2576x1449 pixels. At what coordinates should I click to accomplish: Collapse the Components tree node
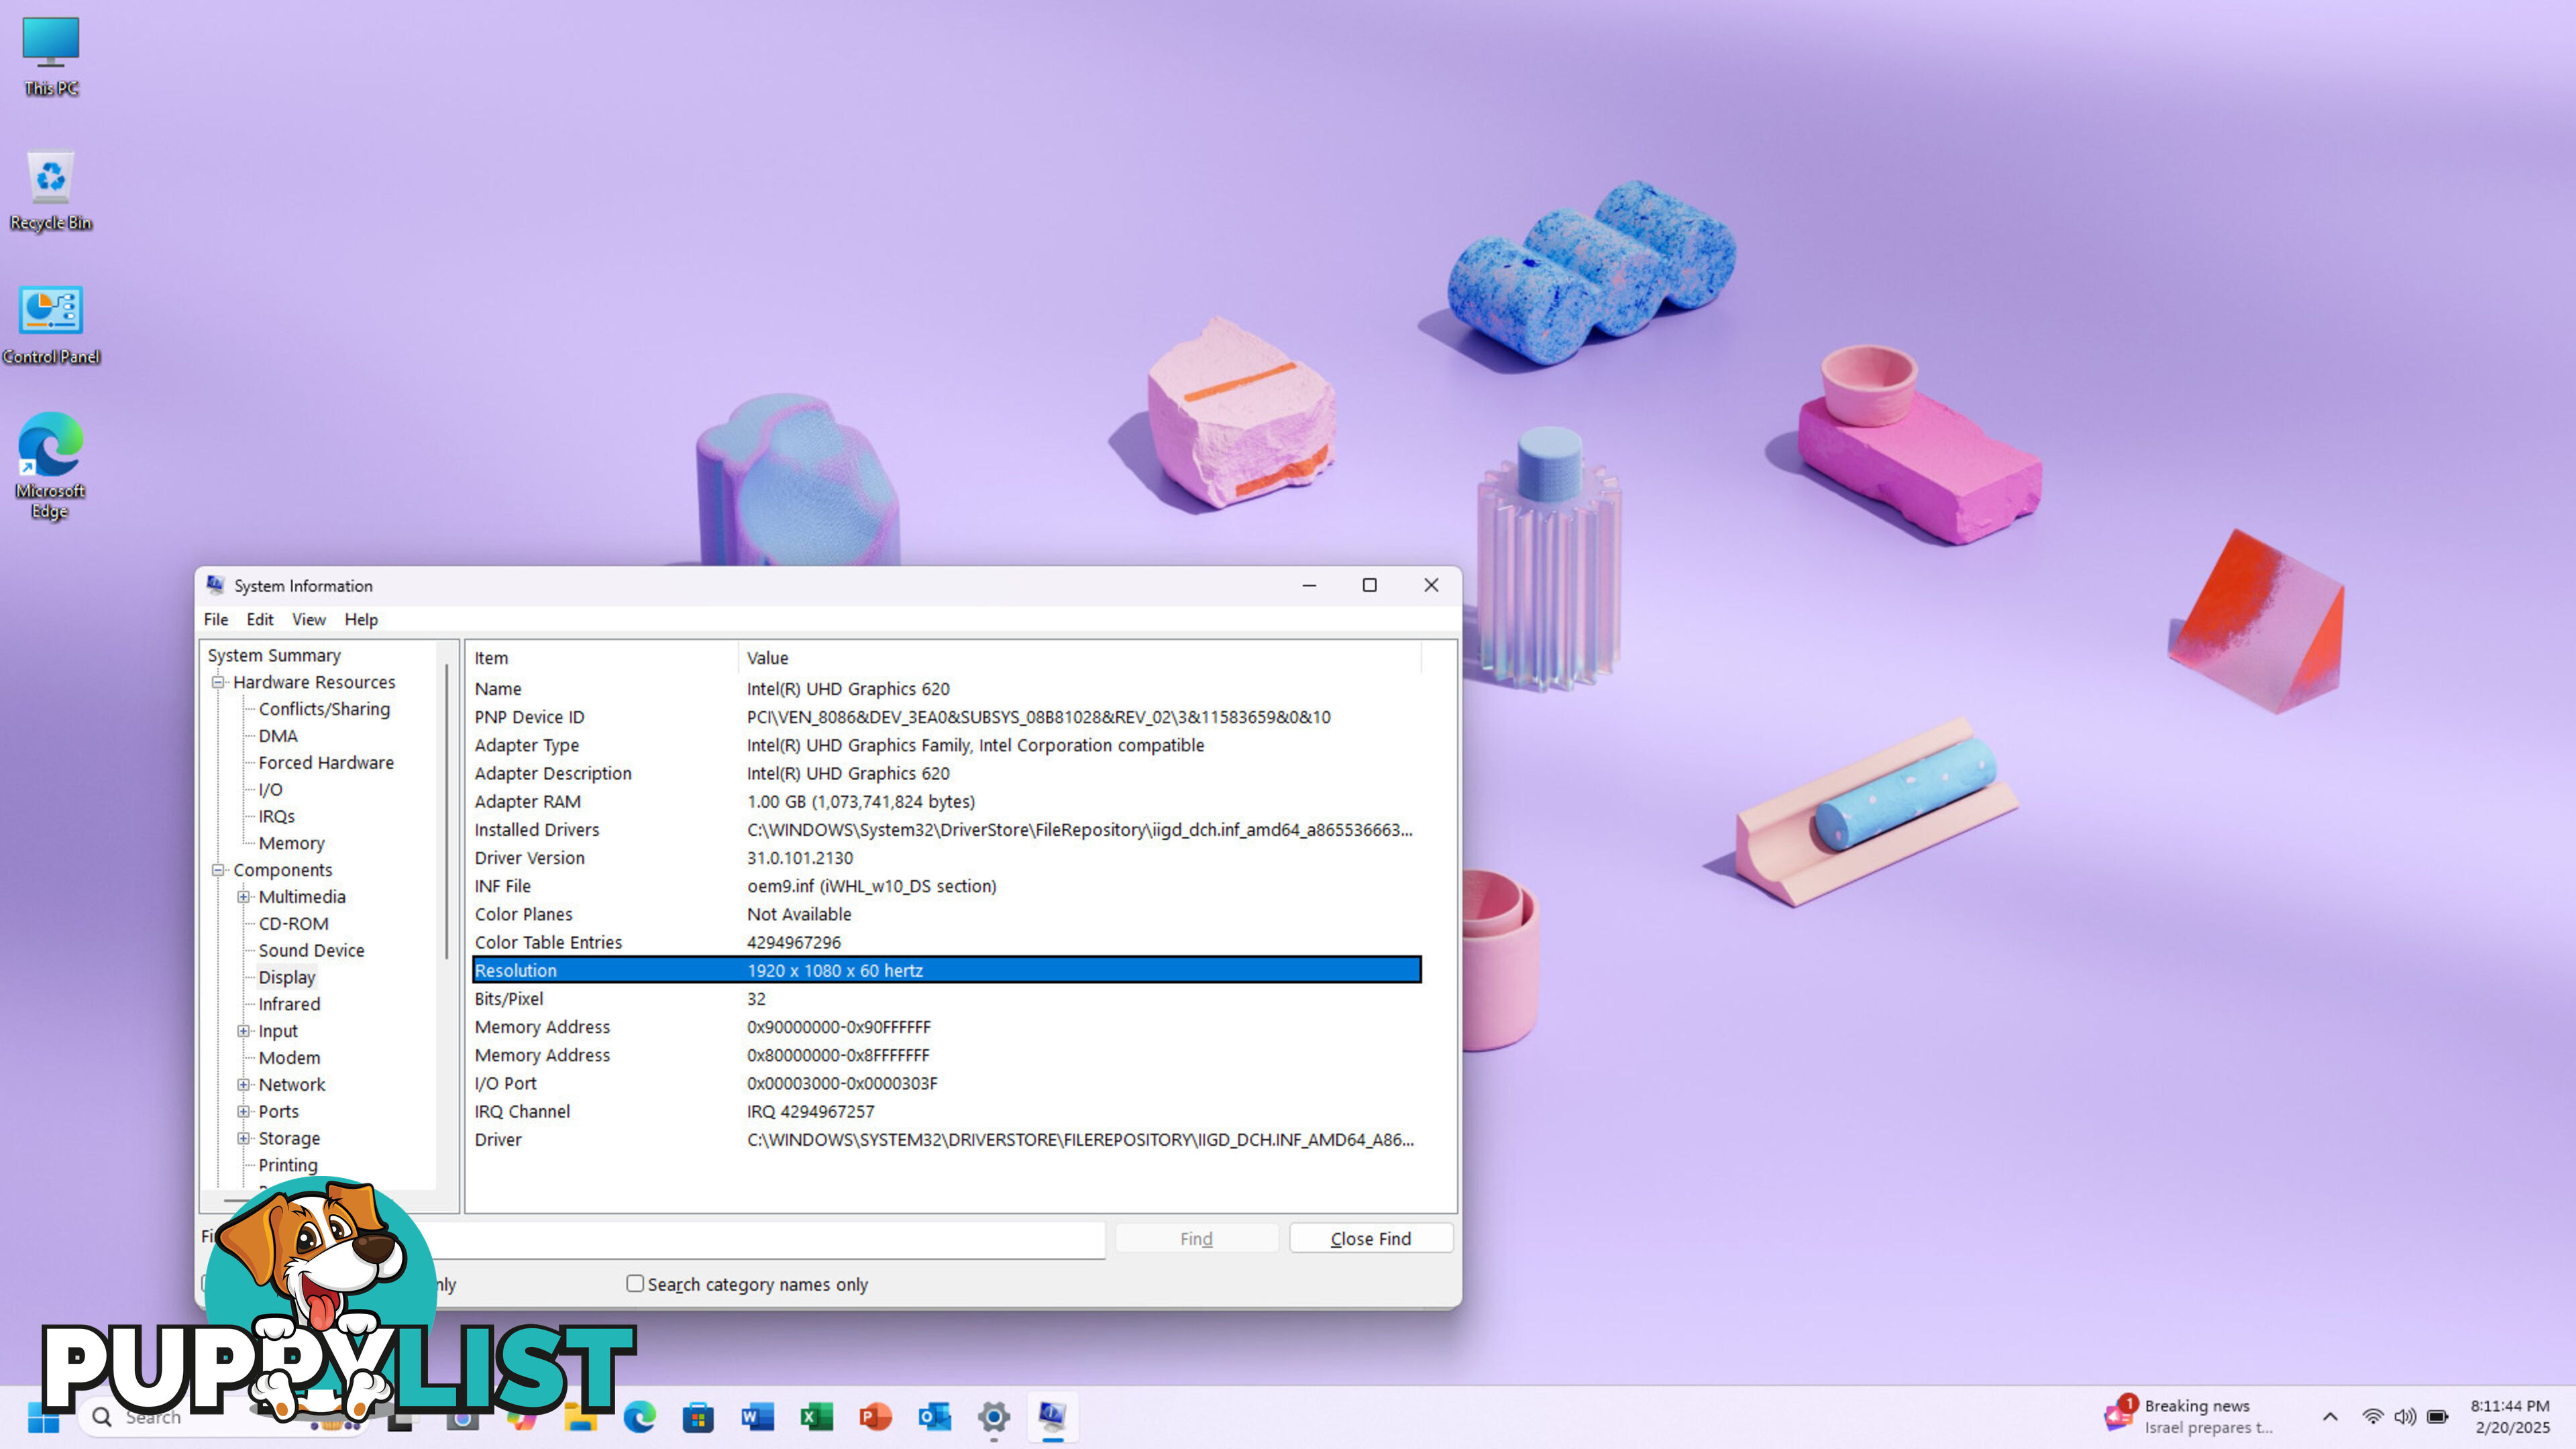coord(218,870)
